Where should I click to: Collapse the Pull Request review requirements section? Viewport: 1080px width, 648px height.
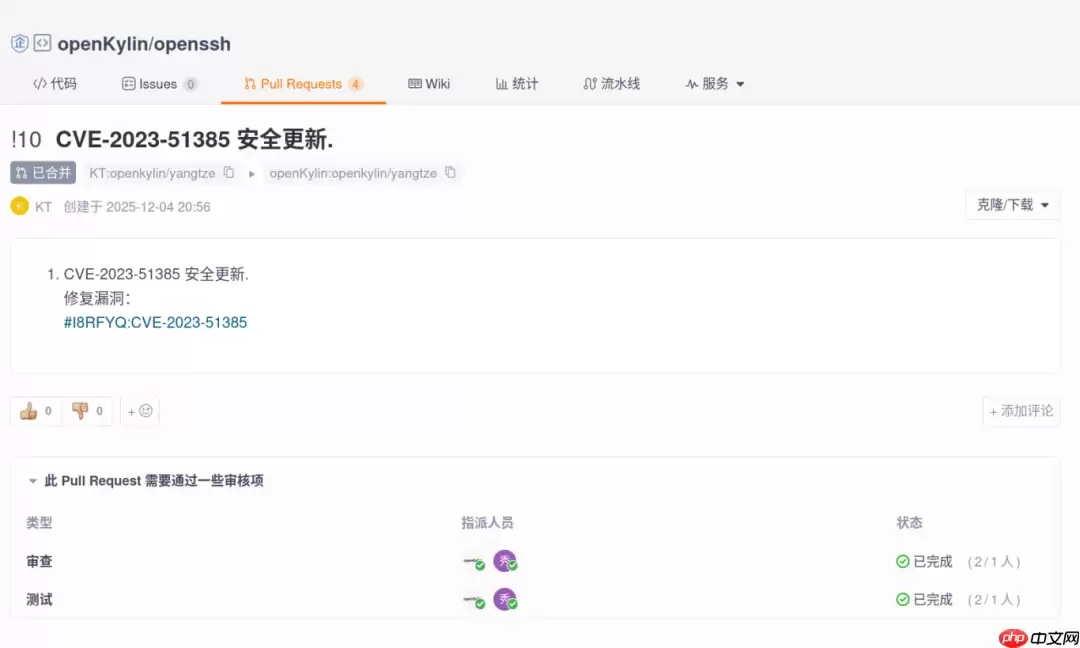[32, 481]
